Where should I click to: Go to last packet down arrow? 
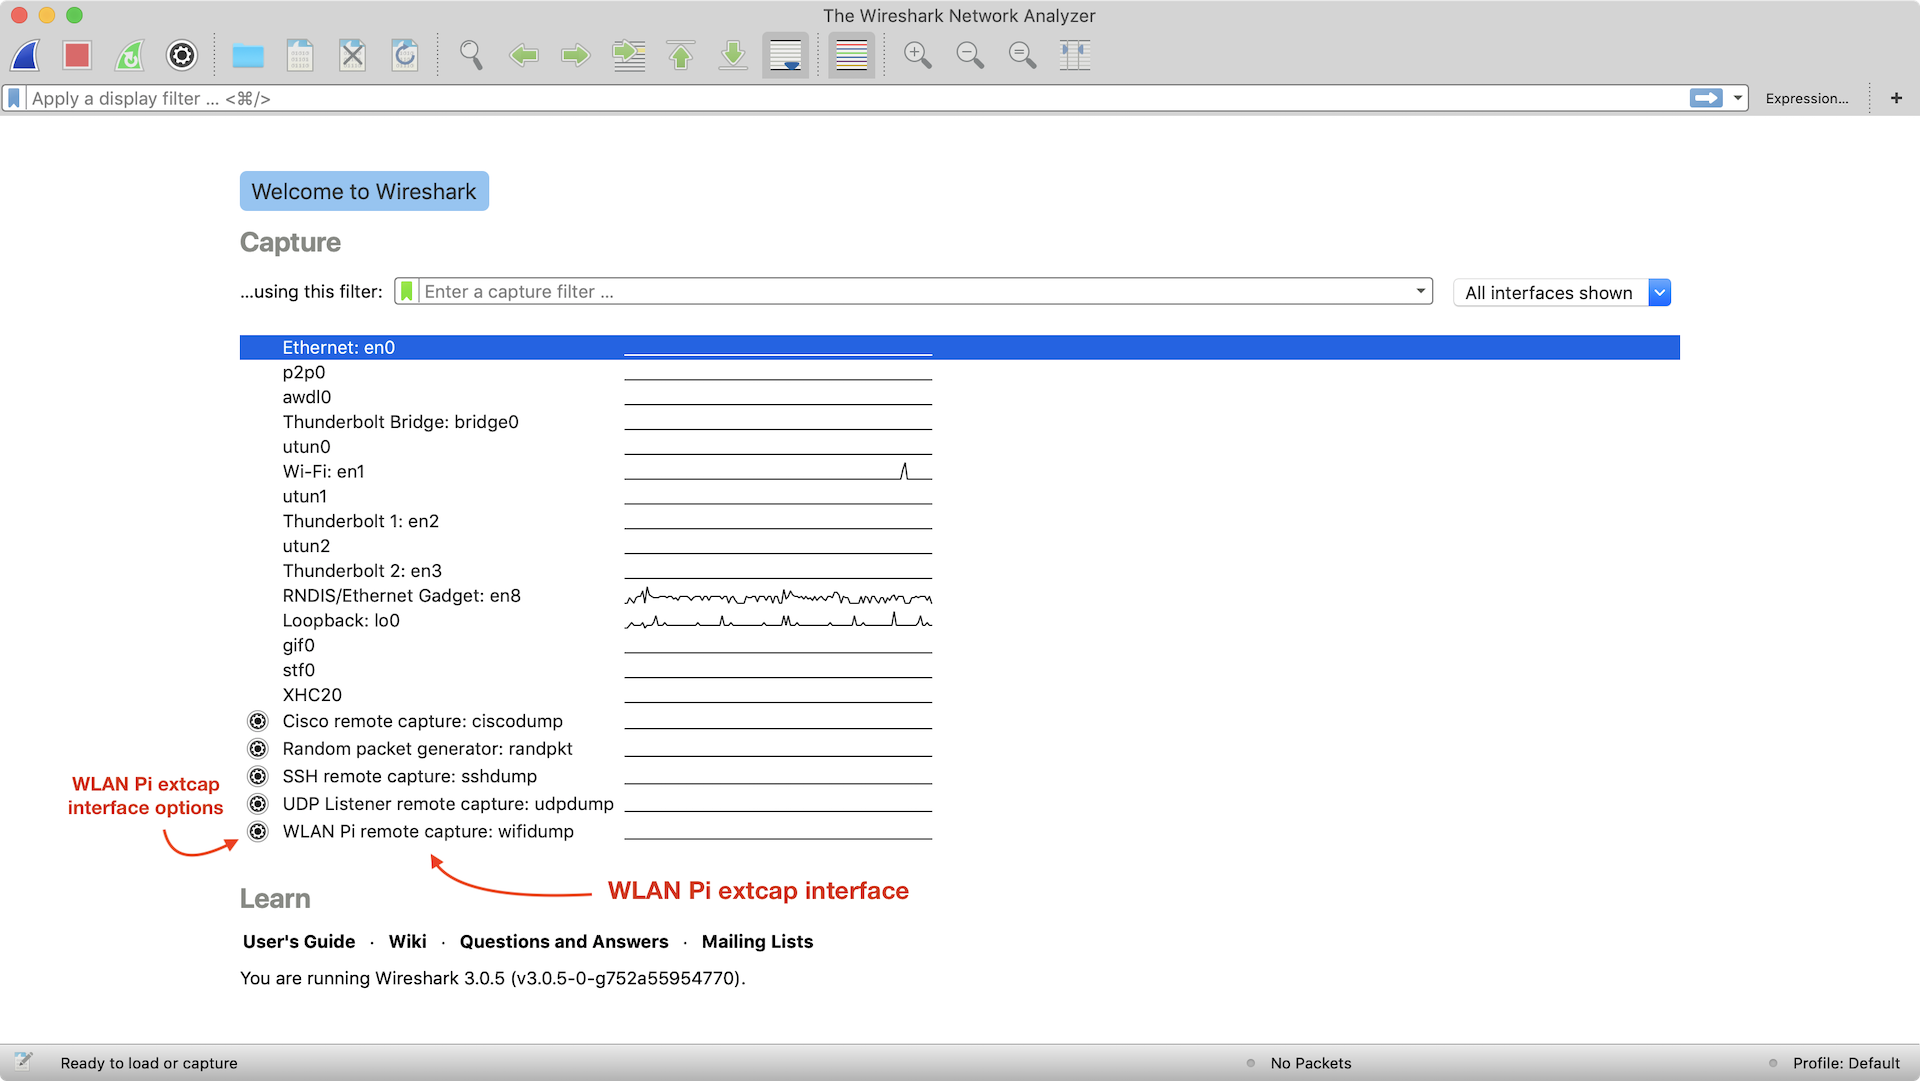pos(733,55)
